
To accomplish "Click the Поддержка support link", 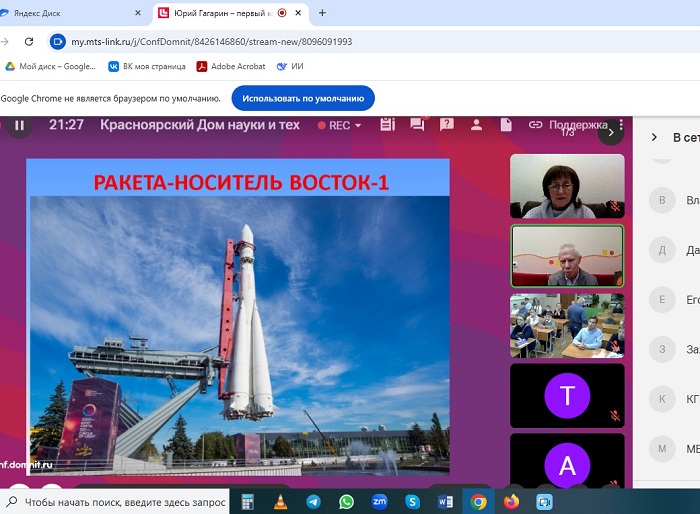I will click(x=569, y=125).
